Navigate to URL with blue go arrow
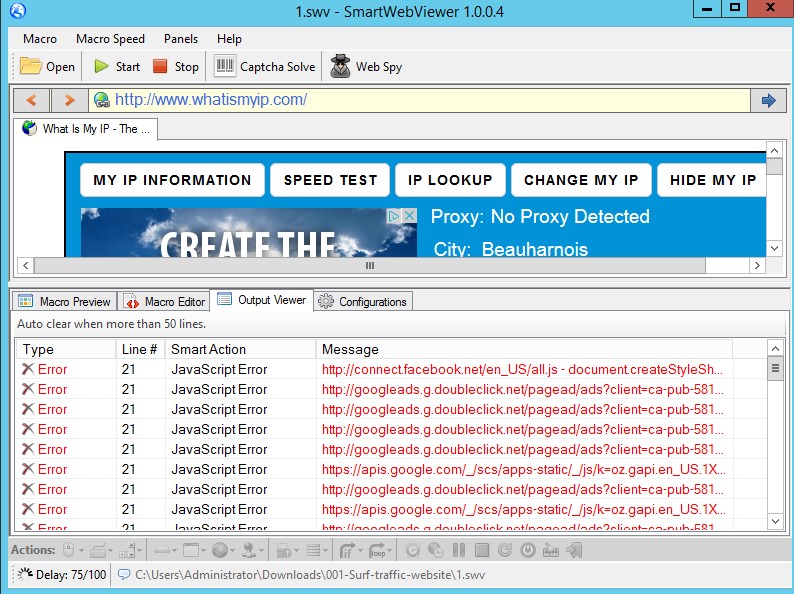The width and height of the screenshot is (794, 594). (x=768, y=100)
